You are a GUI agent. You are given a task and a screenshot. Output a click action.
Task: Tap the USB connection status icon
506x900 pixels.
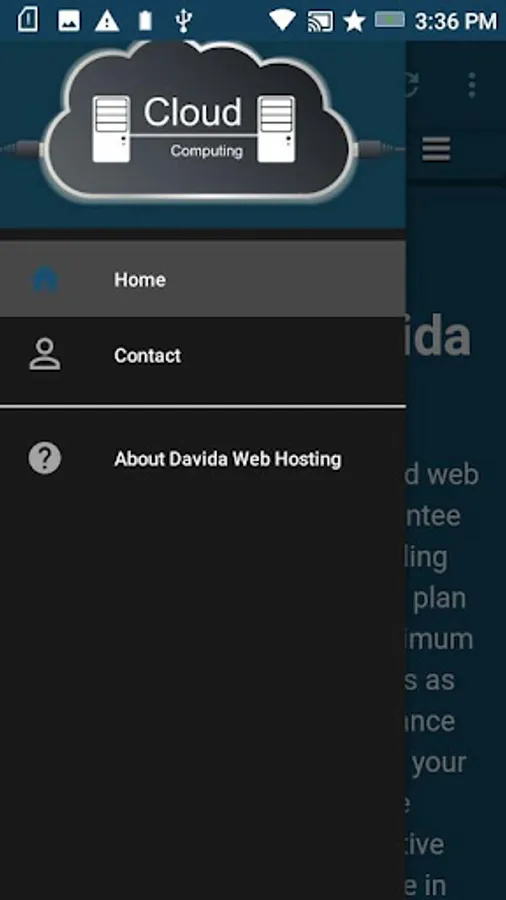click(x=183, y=21)
